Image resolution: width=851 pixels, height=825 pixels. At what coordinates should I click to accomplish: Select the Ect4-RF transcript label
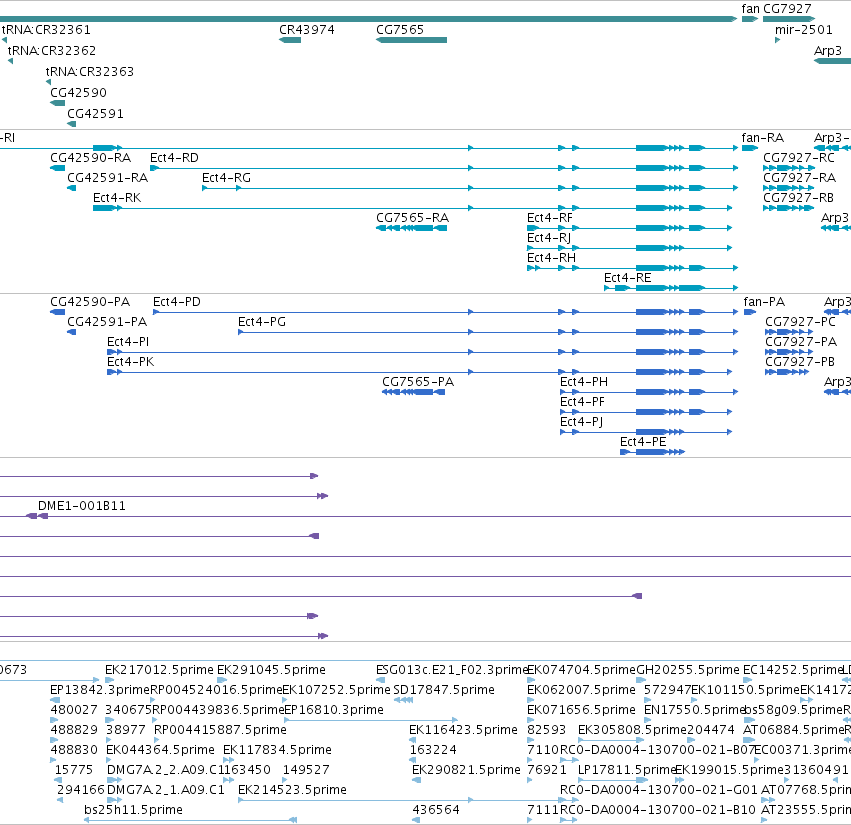tap(550, 218)
